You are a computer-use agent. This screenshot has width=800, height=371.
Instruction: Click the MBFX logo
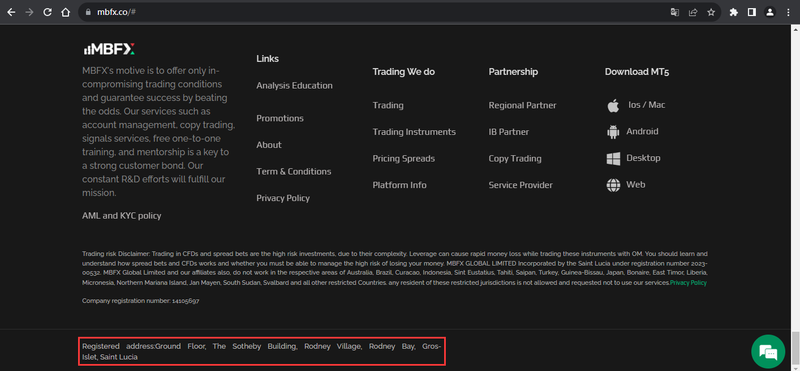(109, 50)
